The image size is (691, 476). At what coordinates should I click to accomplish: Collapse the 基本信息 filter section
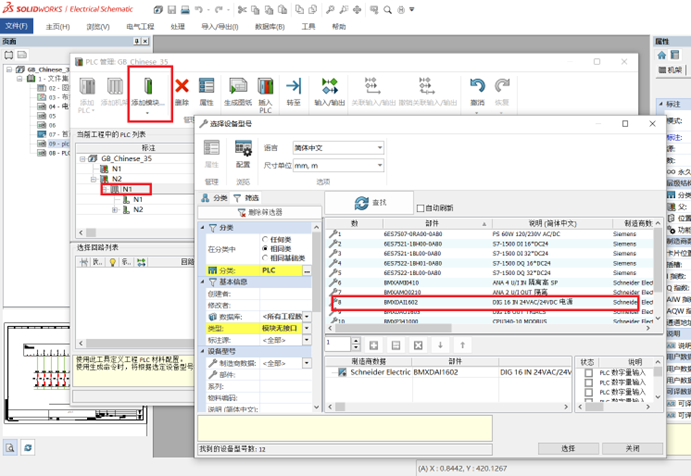pyautogui.click(x=202, y=282)
